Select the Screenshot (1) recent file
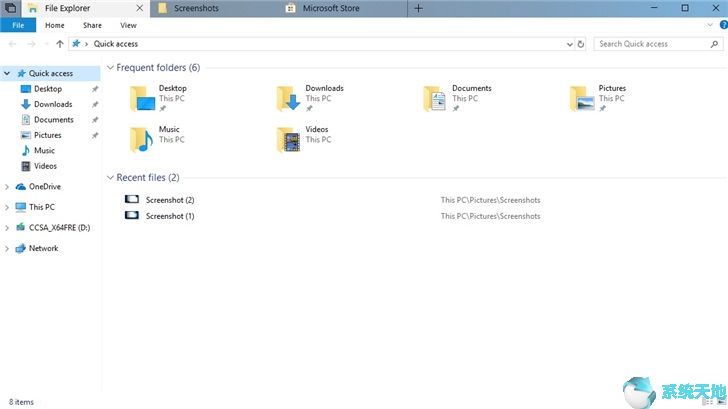The width and height of the screenshot is (728, 409). [170, 216]
